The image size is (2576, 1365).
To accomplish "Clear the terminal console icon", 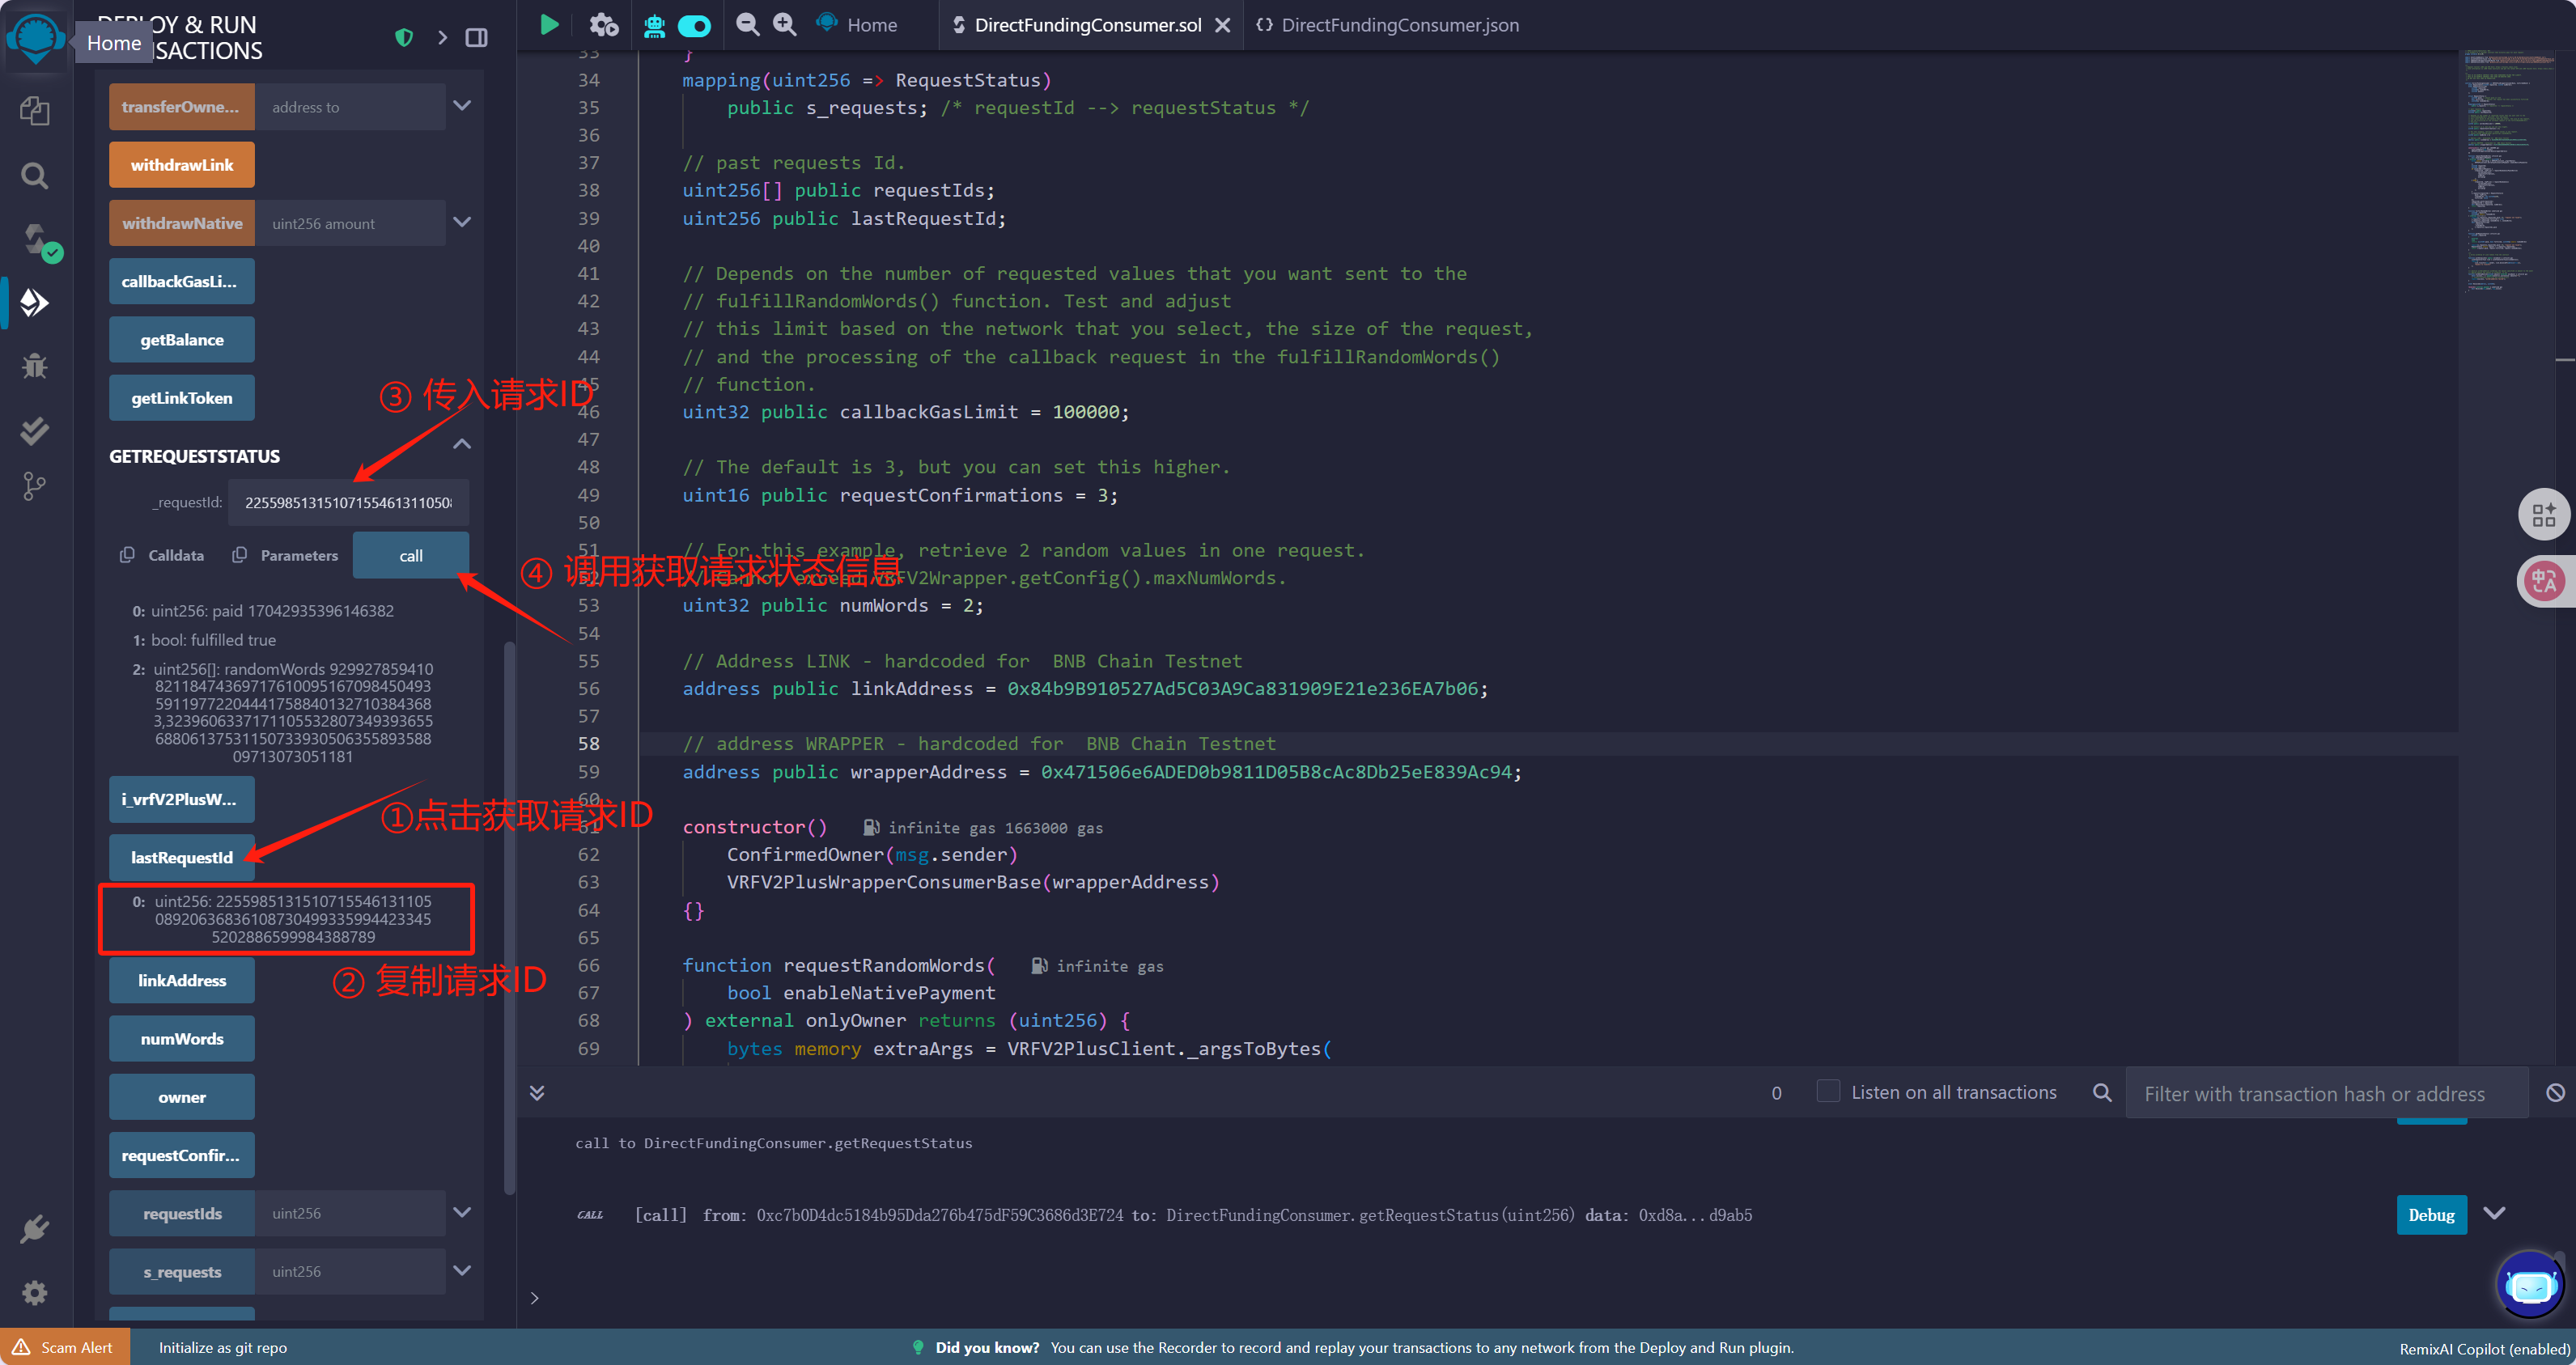I will pos(2555,1092).
